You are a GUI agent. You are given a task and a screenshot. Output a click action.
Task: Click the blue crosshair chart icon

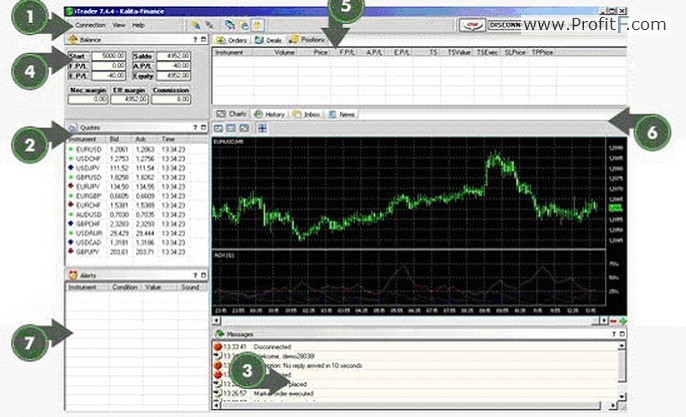(262, 128)
